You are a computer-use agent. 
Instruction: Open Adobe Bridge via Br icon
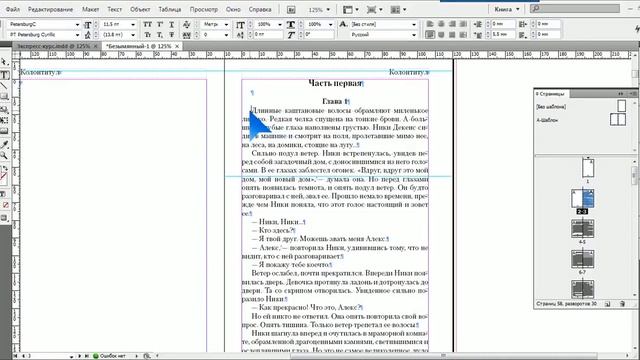point(291,9)
